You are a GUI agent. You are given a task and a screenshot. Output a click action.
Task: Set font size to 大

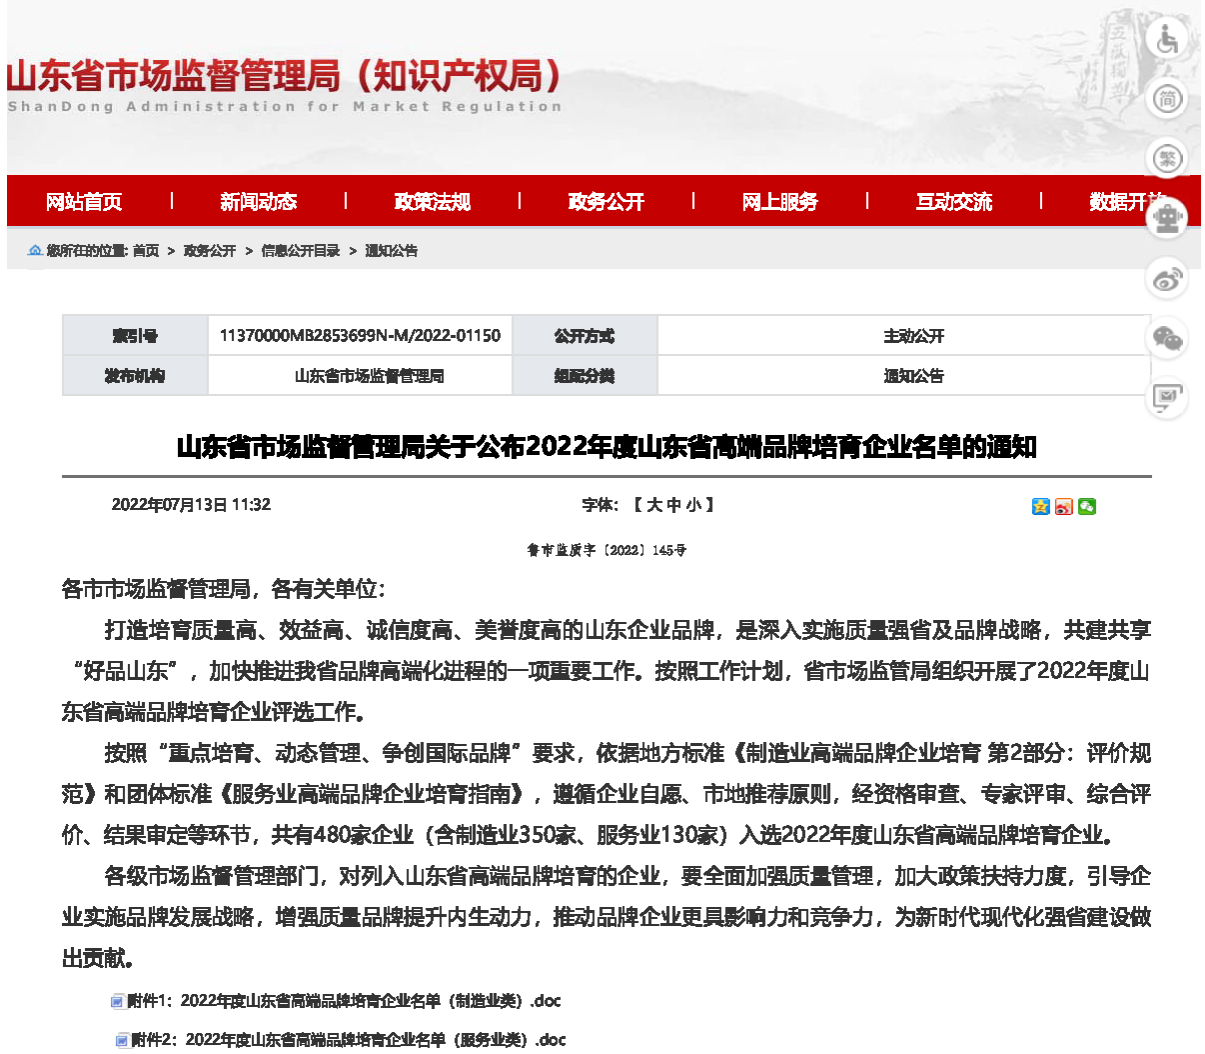click(654, 505)
